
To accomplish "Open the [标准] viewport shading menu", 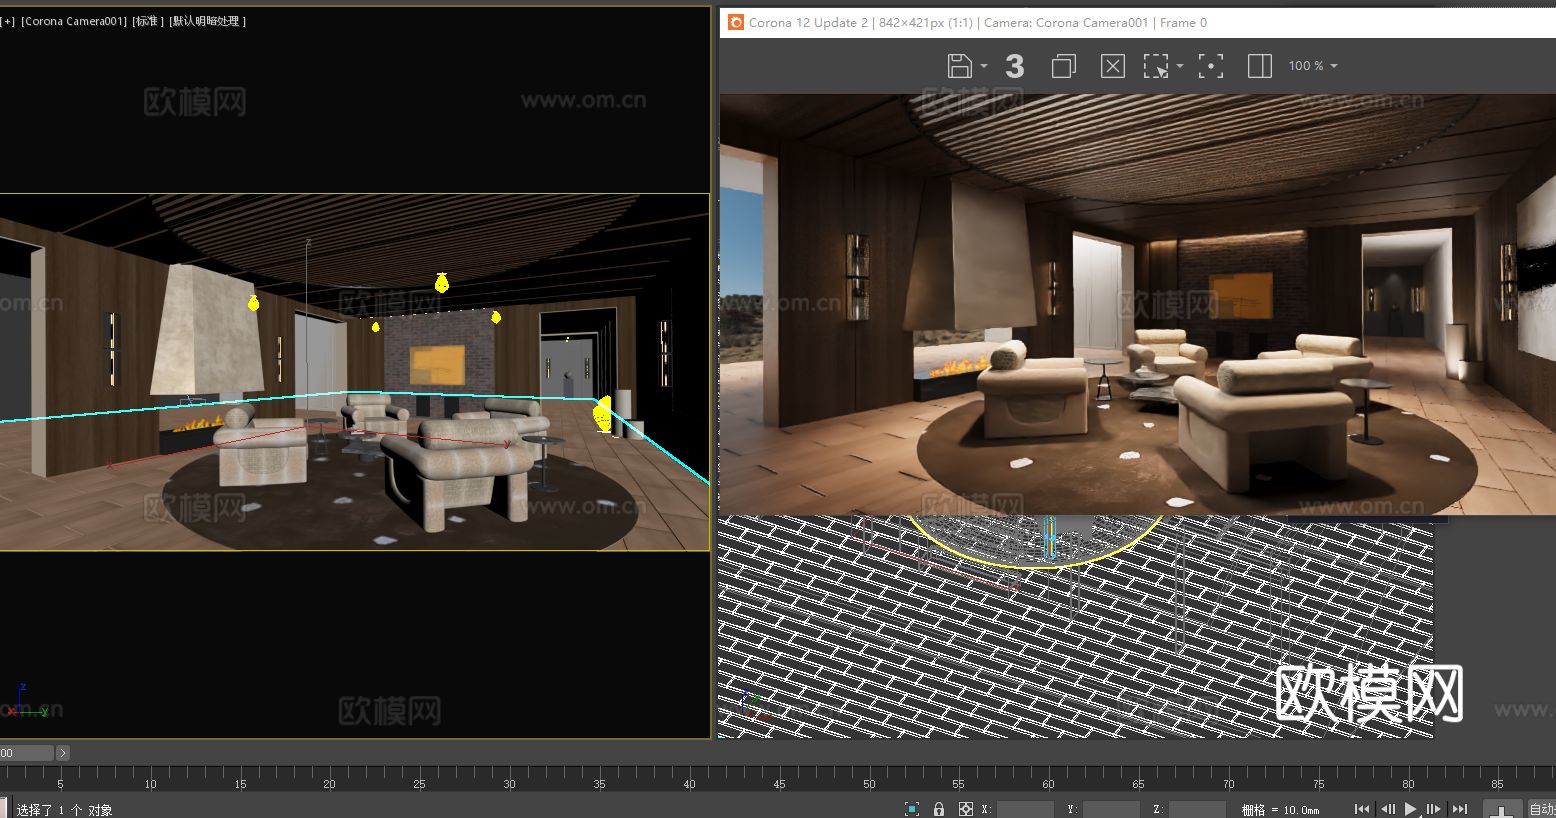I will (x=148, y=21).
